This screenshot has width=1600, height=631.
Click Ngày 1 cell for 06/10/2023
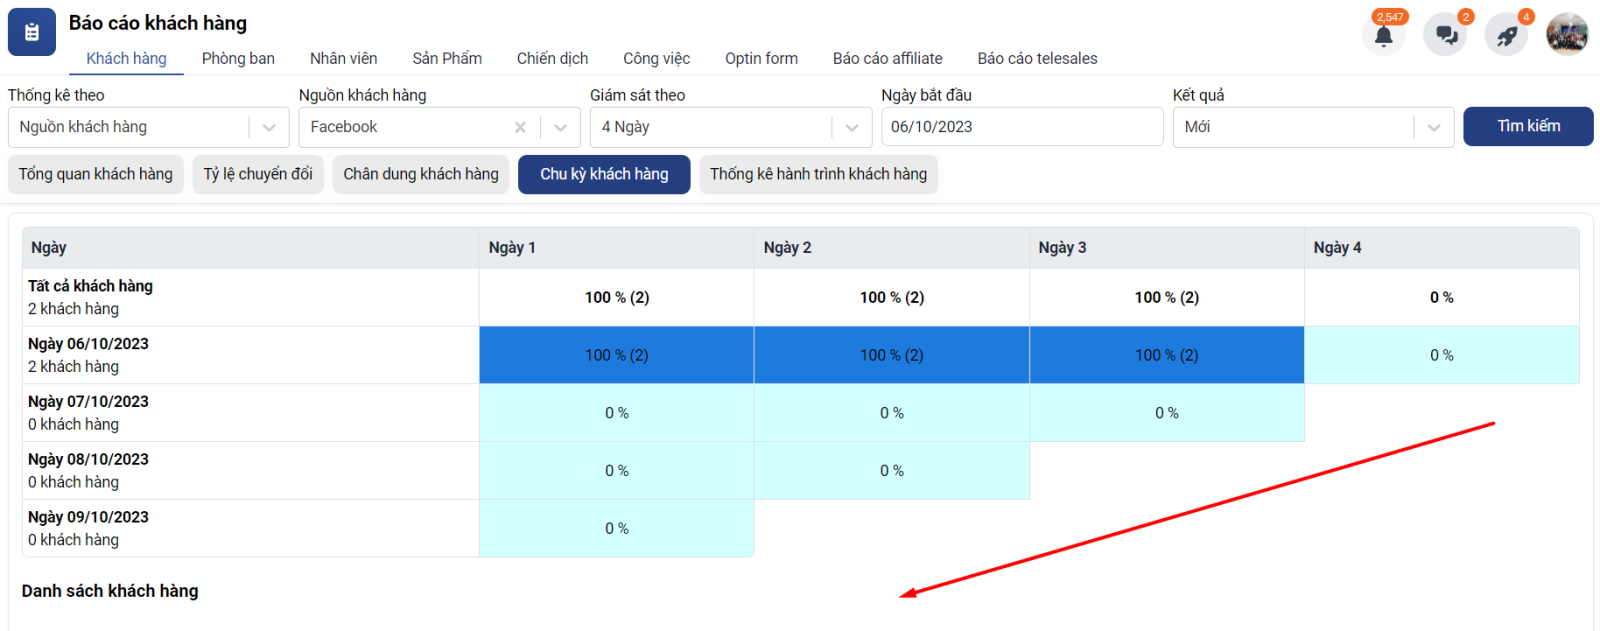616,355
